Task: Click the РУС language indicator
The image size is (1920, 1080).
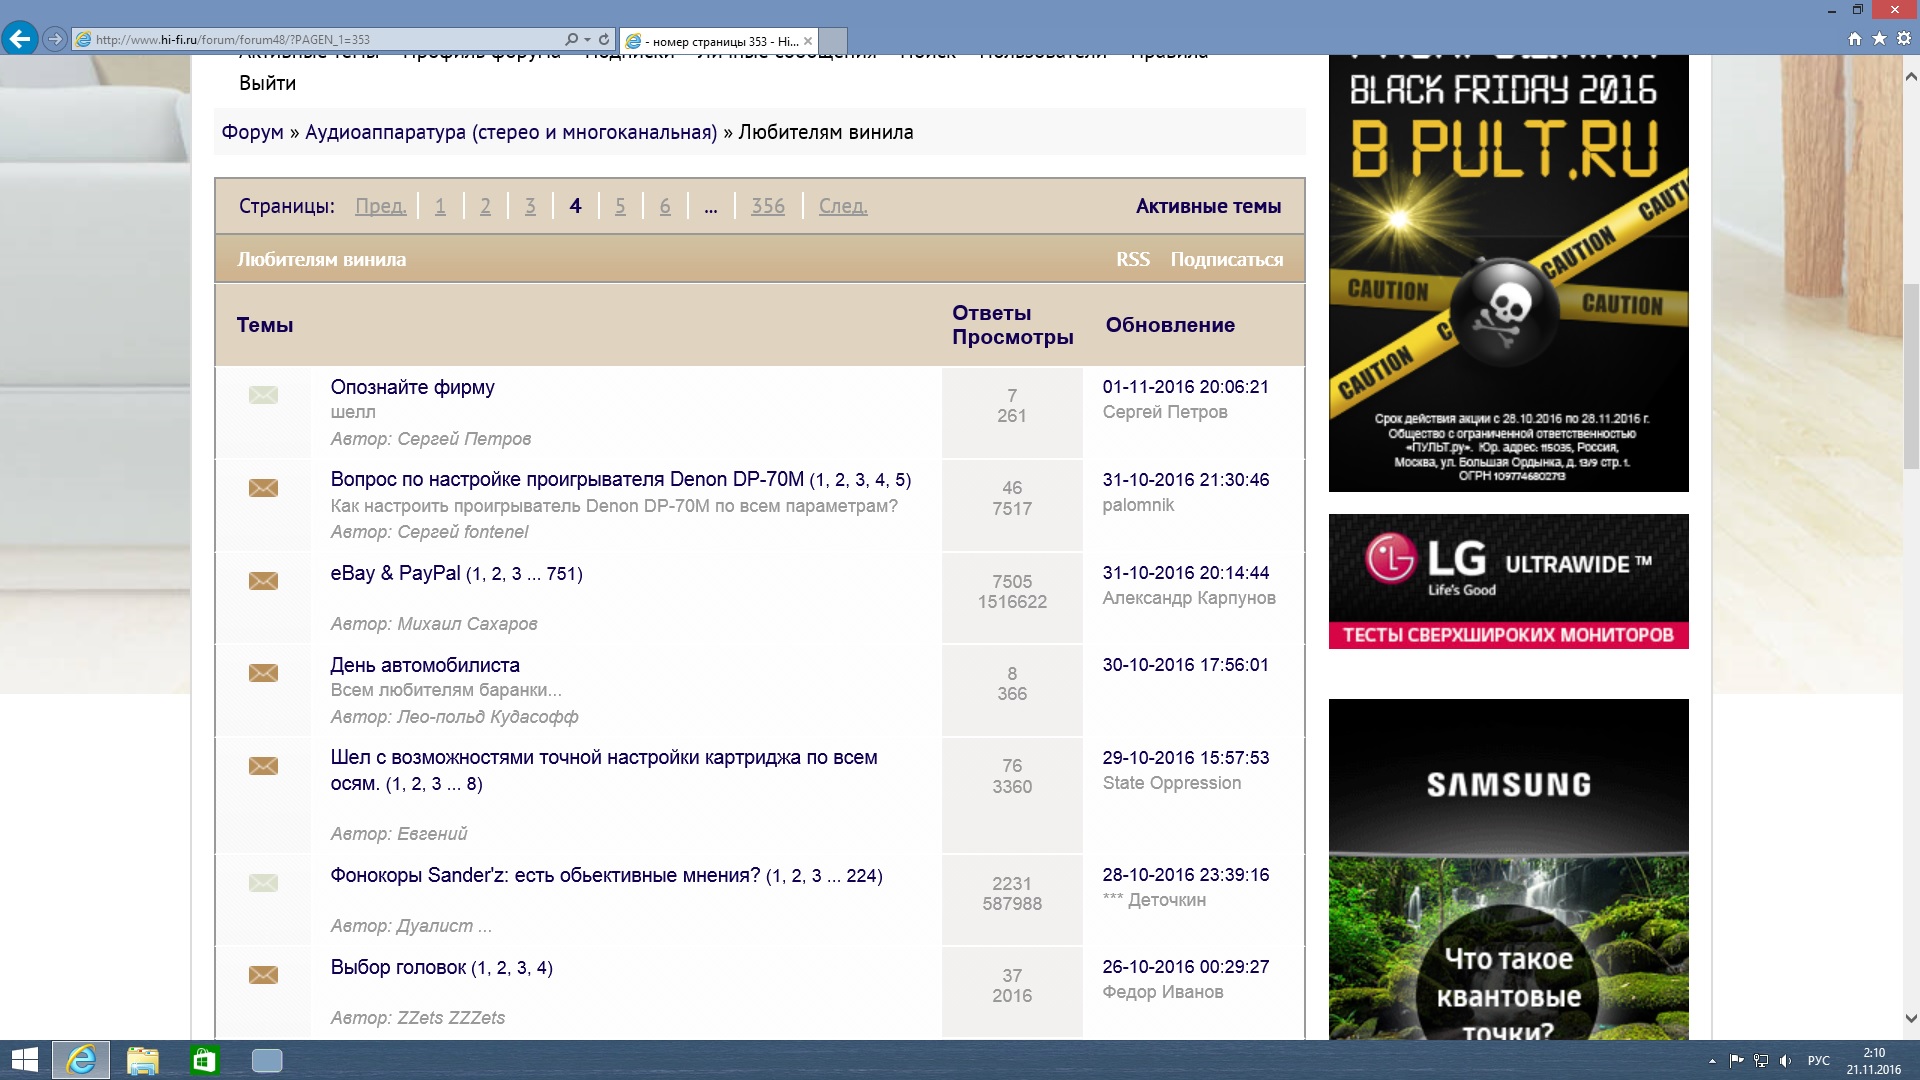Action: 1818,1061
